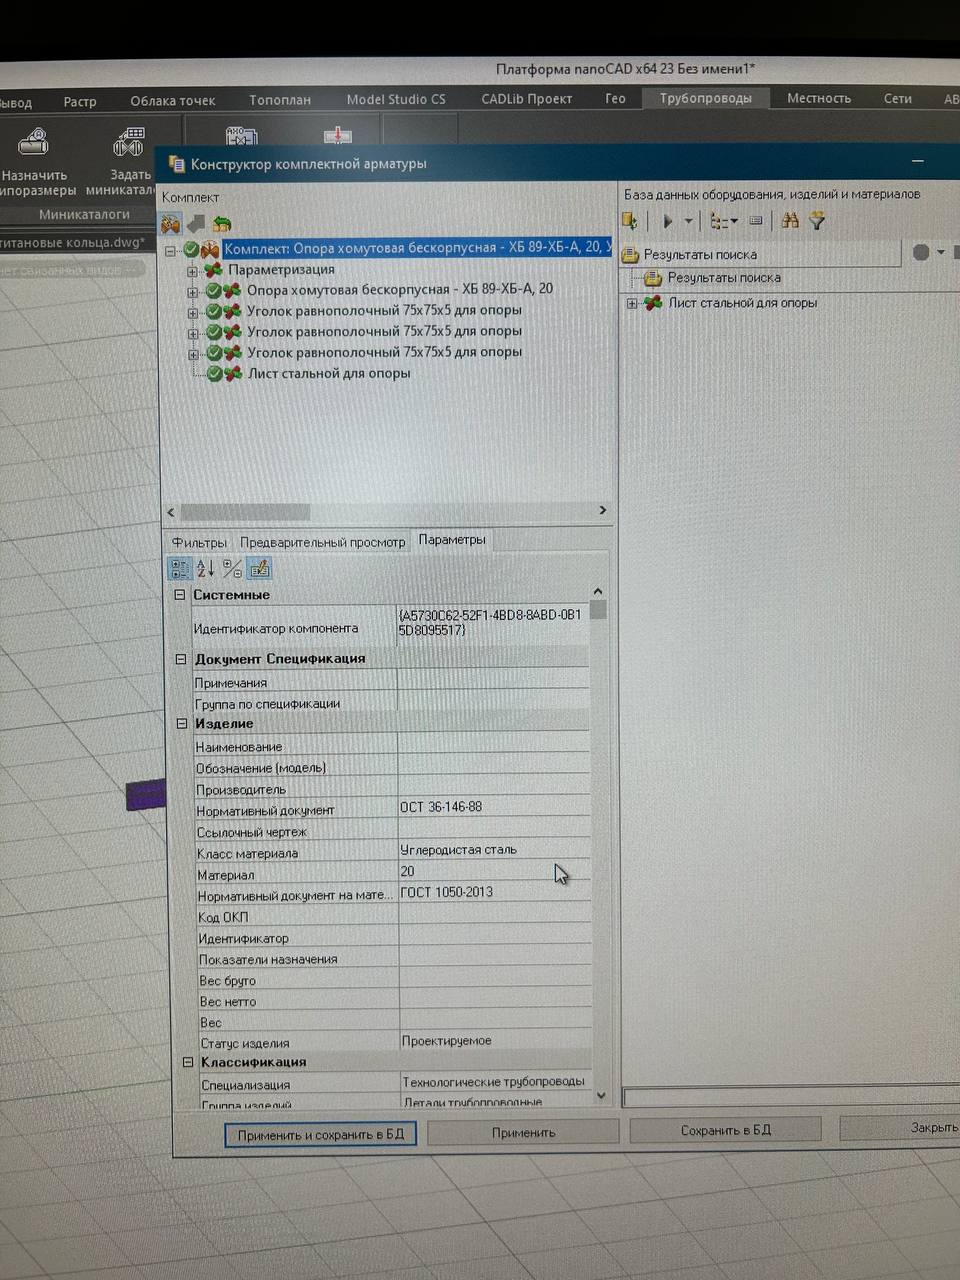Image resolution: width=960 pixels, height=1280 pixels.
Task: Click the 'Назначить типоразмеры' ribbon icon
Action: [x=34, y=145]
